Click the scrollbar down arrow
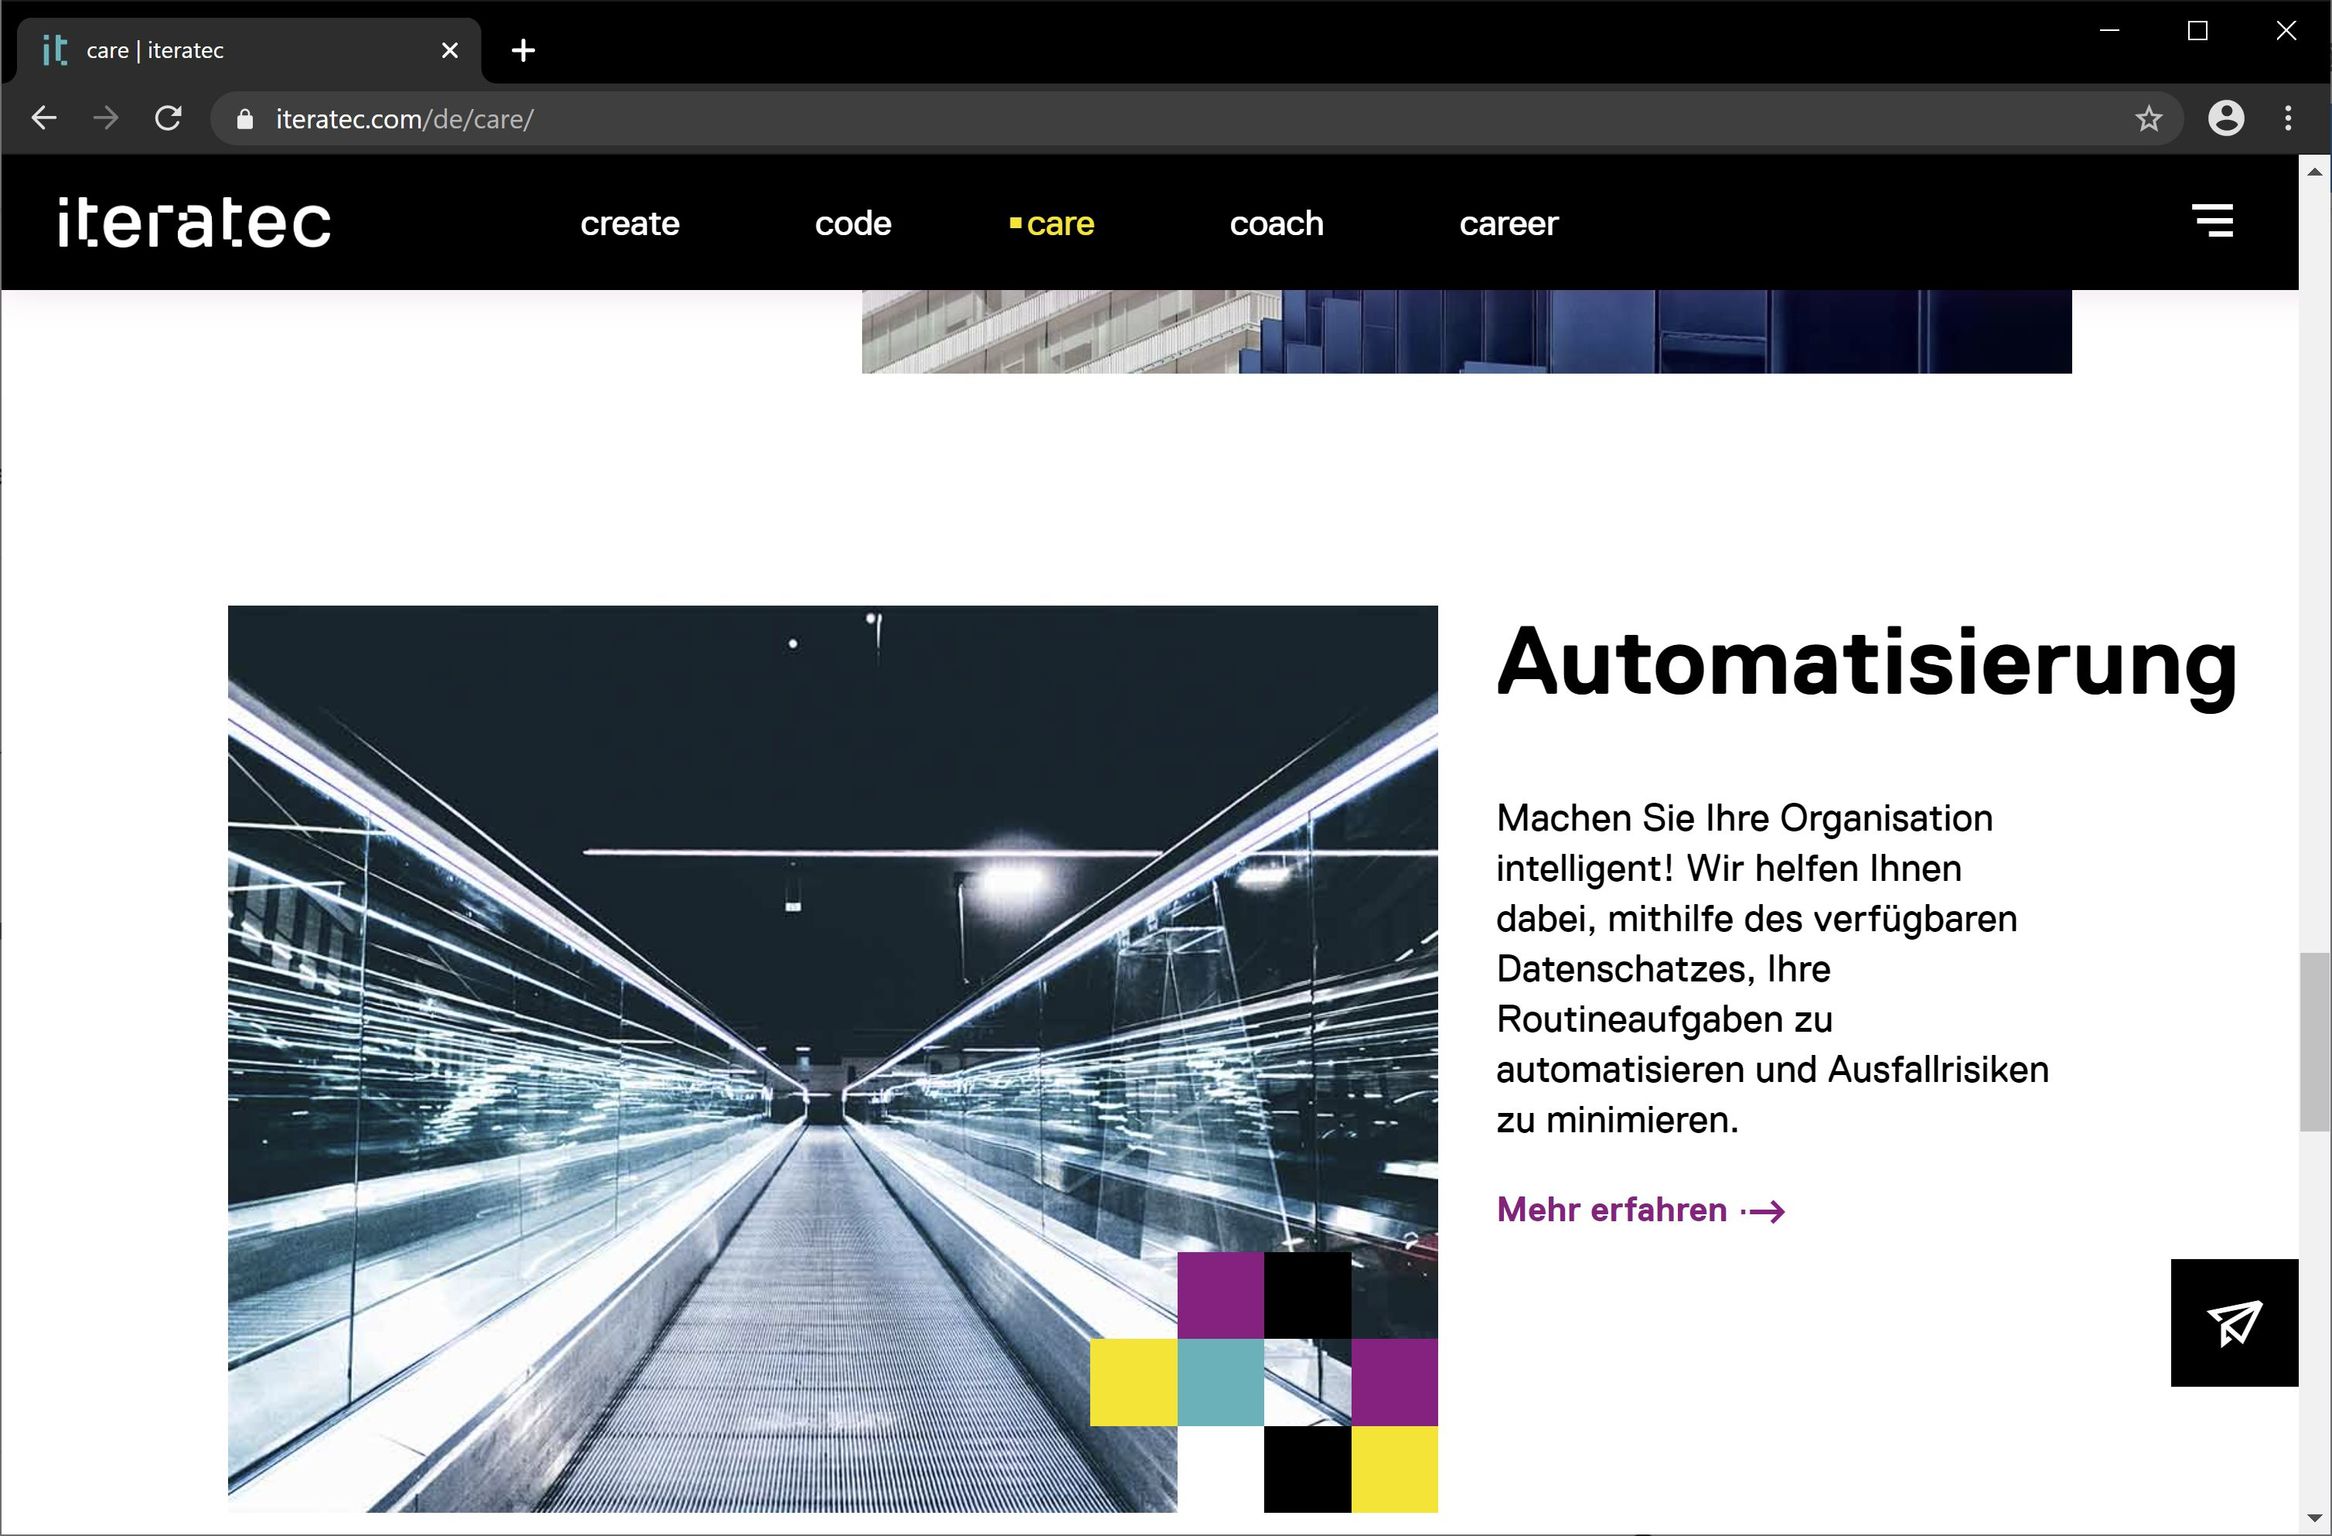 tap(2314, 1519)
